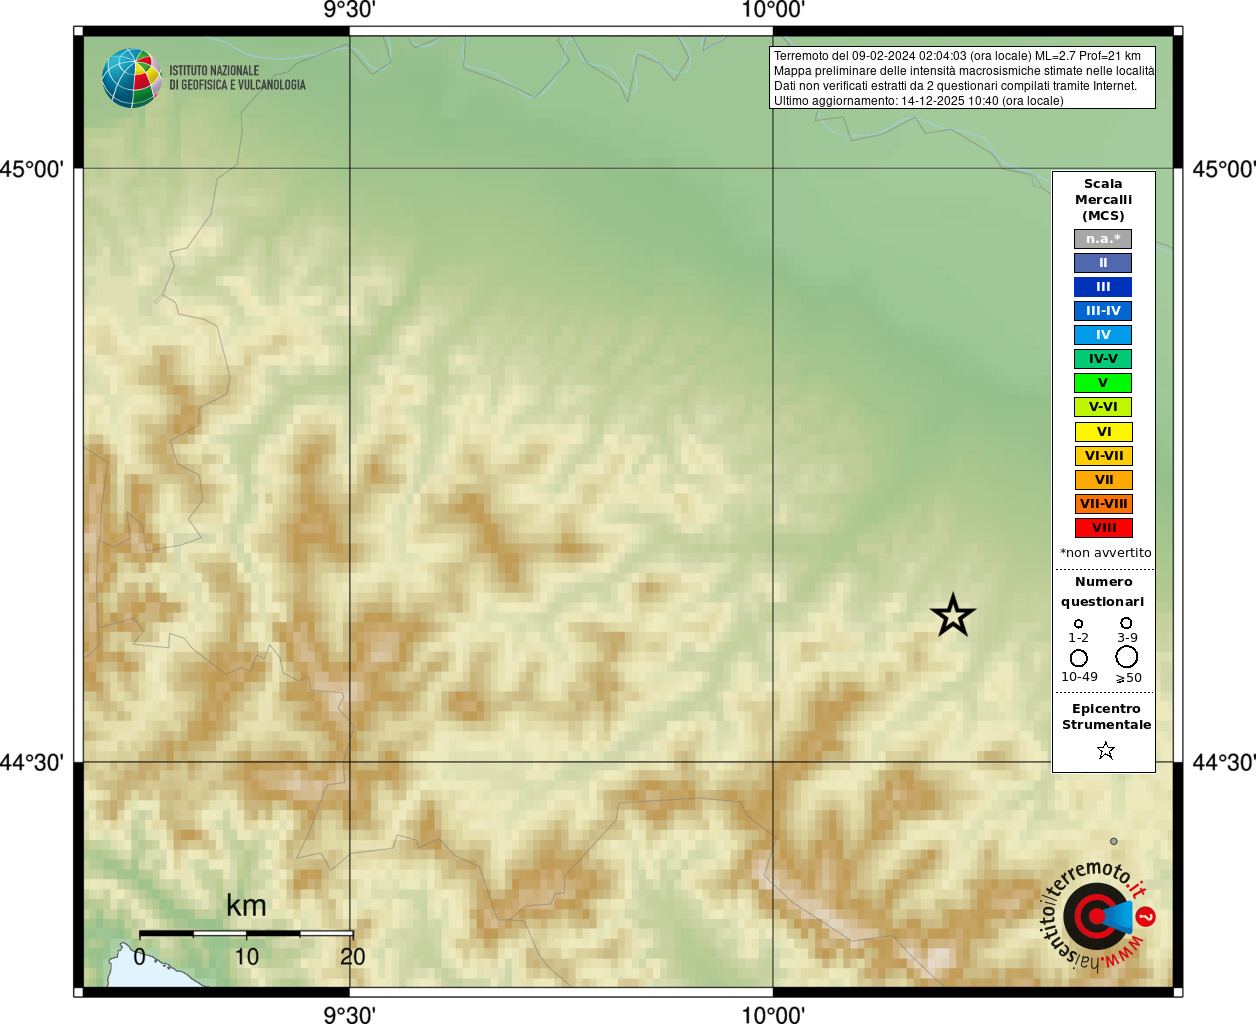Viewport: 1256px width, 1024px height.
Task: Click the legend Epicentro Strumentale star symbol
Action: (1105, 750)
